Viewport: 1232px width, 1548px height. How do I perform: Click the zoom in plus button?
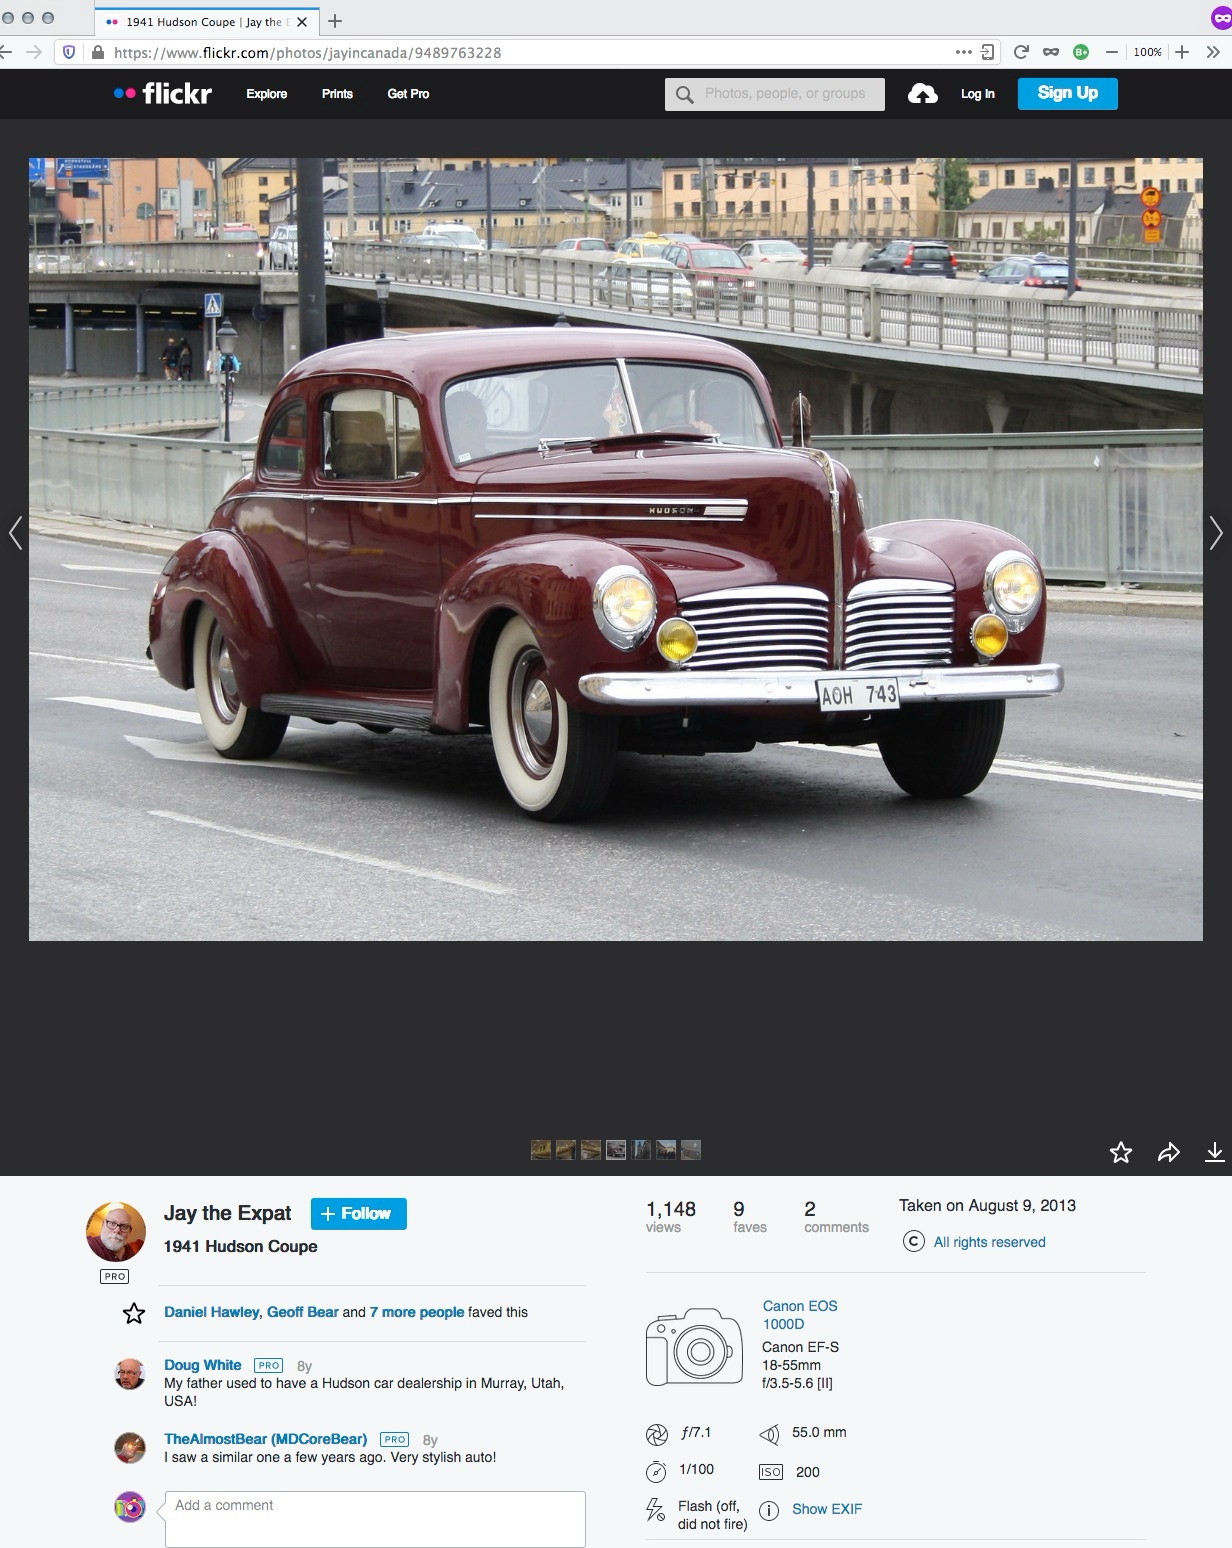tap(1182, 52)
